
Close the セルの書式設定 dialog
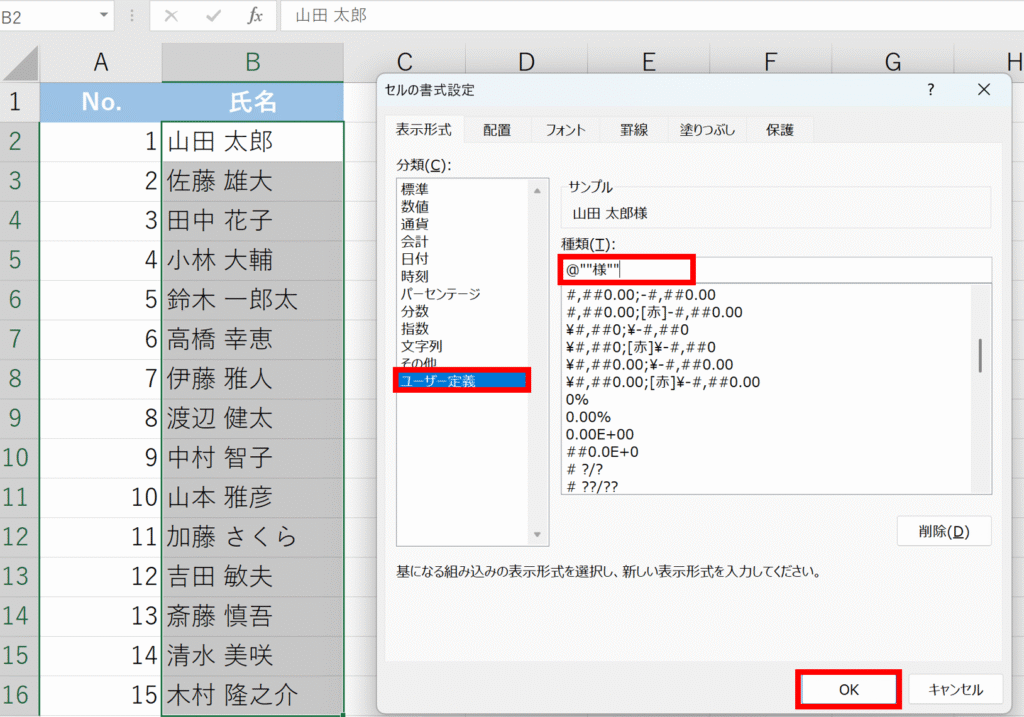(x=984, y=90)
